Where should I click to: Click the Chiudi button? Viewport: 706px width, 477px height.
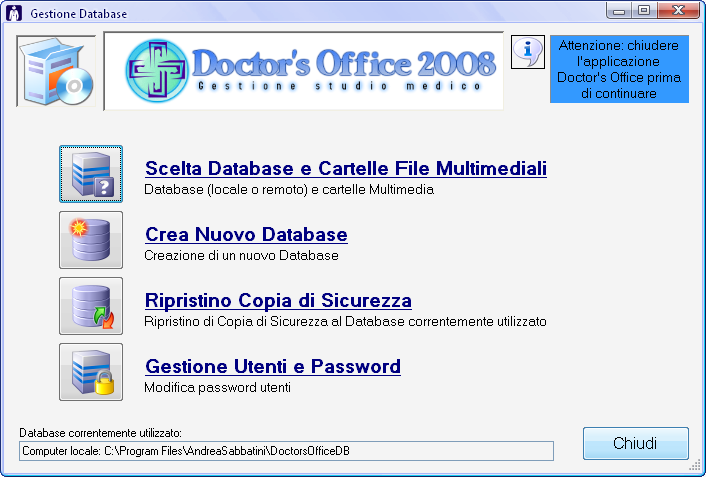point(636,443)
